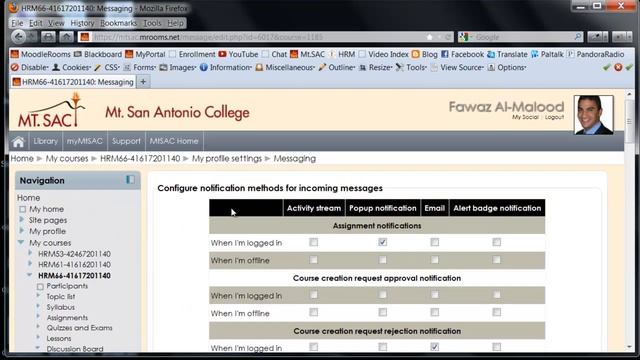The image size is (640, 360).
Task: Click the Logout link
Action: tap(554, 117)
